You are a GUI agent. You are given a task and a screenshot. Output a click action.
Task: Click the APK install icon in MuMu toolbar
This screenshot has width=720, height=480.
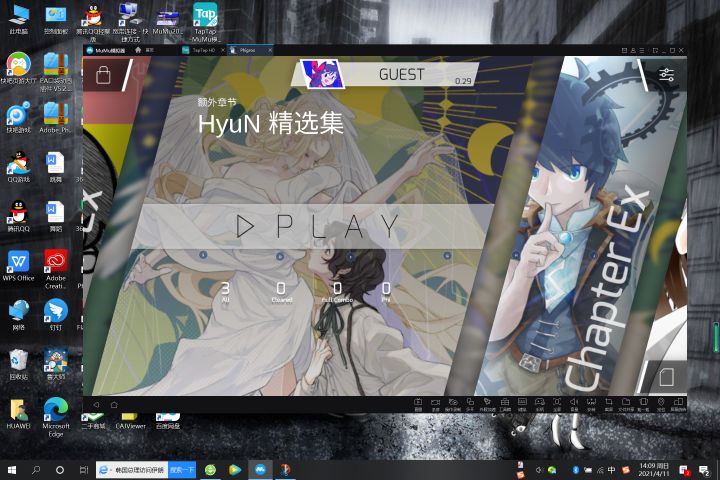(x=591, y=404)
